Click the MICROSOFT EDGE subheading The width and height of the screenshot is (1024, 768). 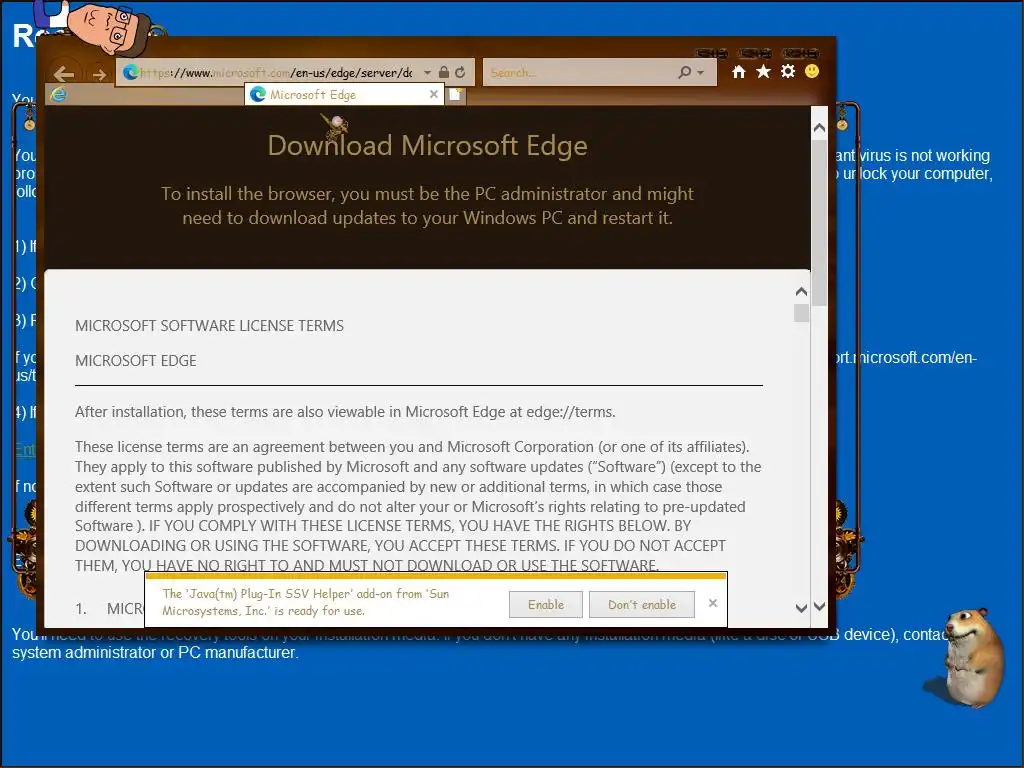click(136, 360)
